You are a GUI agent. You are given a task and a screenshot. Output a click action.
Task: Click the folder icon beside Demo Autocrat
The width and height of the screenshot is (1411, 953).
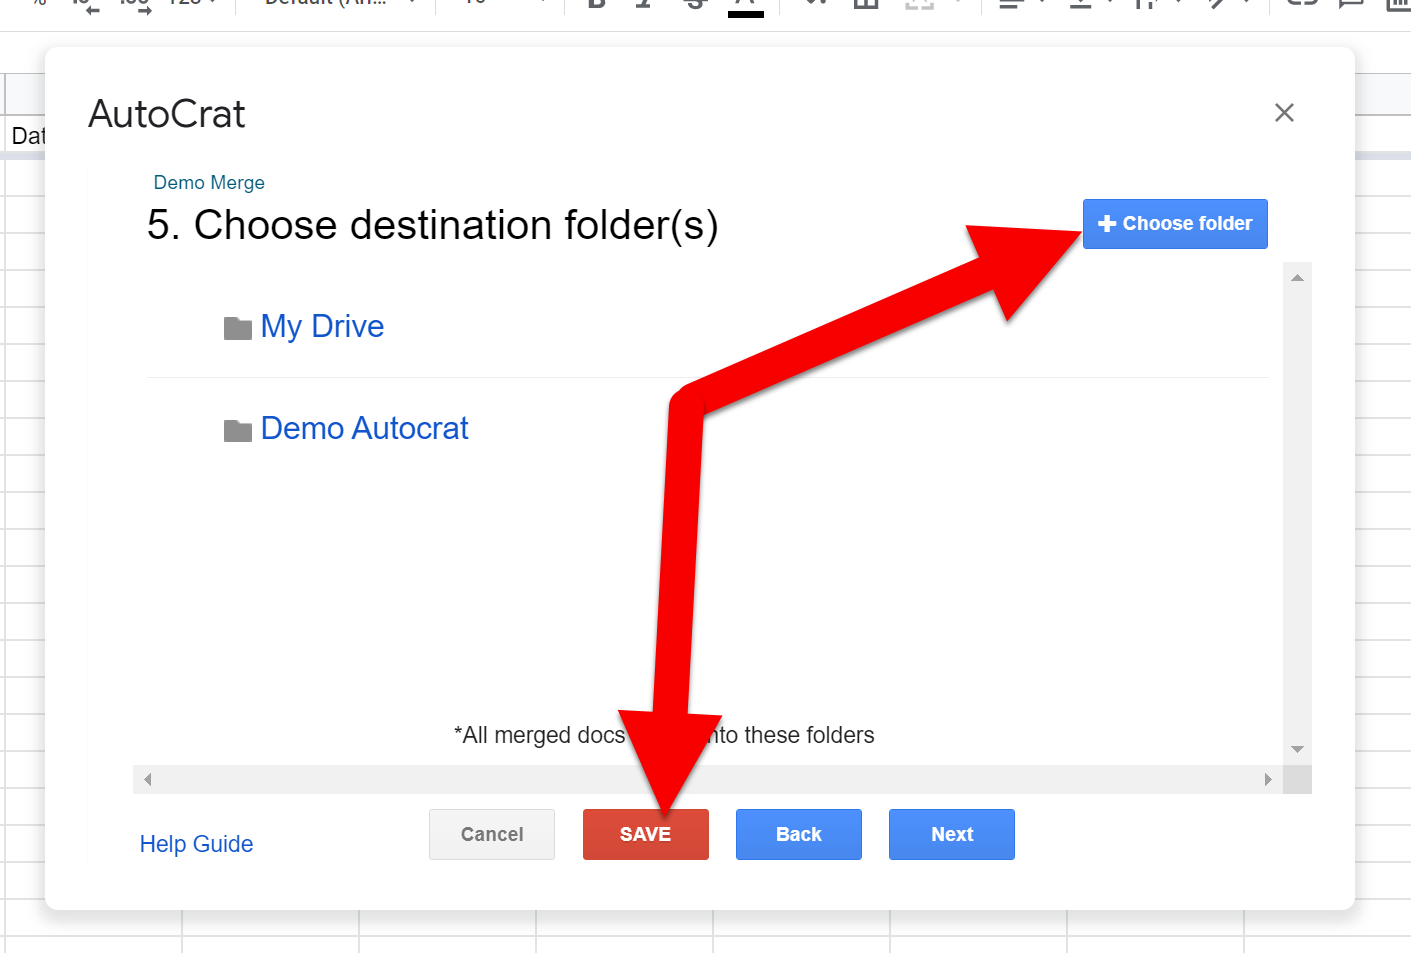tap(238, 430)
